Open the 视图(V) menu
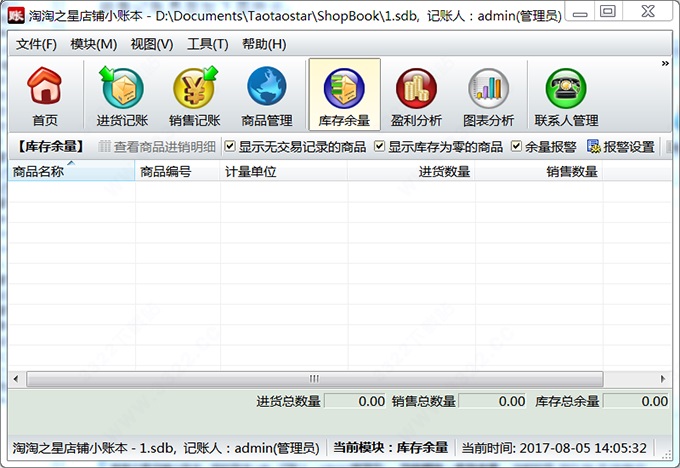The height and width of the screenshot is (468, 680). [x=151, y=44]
